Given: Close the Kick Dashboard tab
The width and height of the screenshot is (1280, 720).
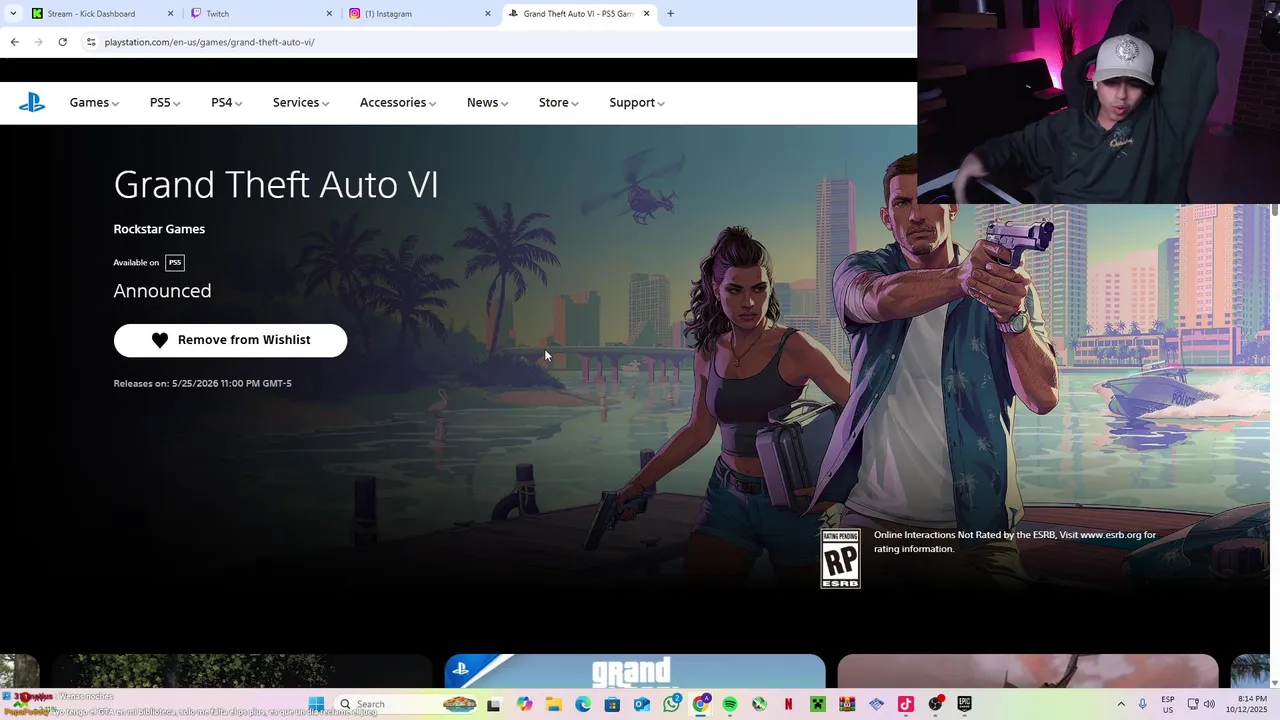Looking at the screenshot, I should pos(170,14).
